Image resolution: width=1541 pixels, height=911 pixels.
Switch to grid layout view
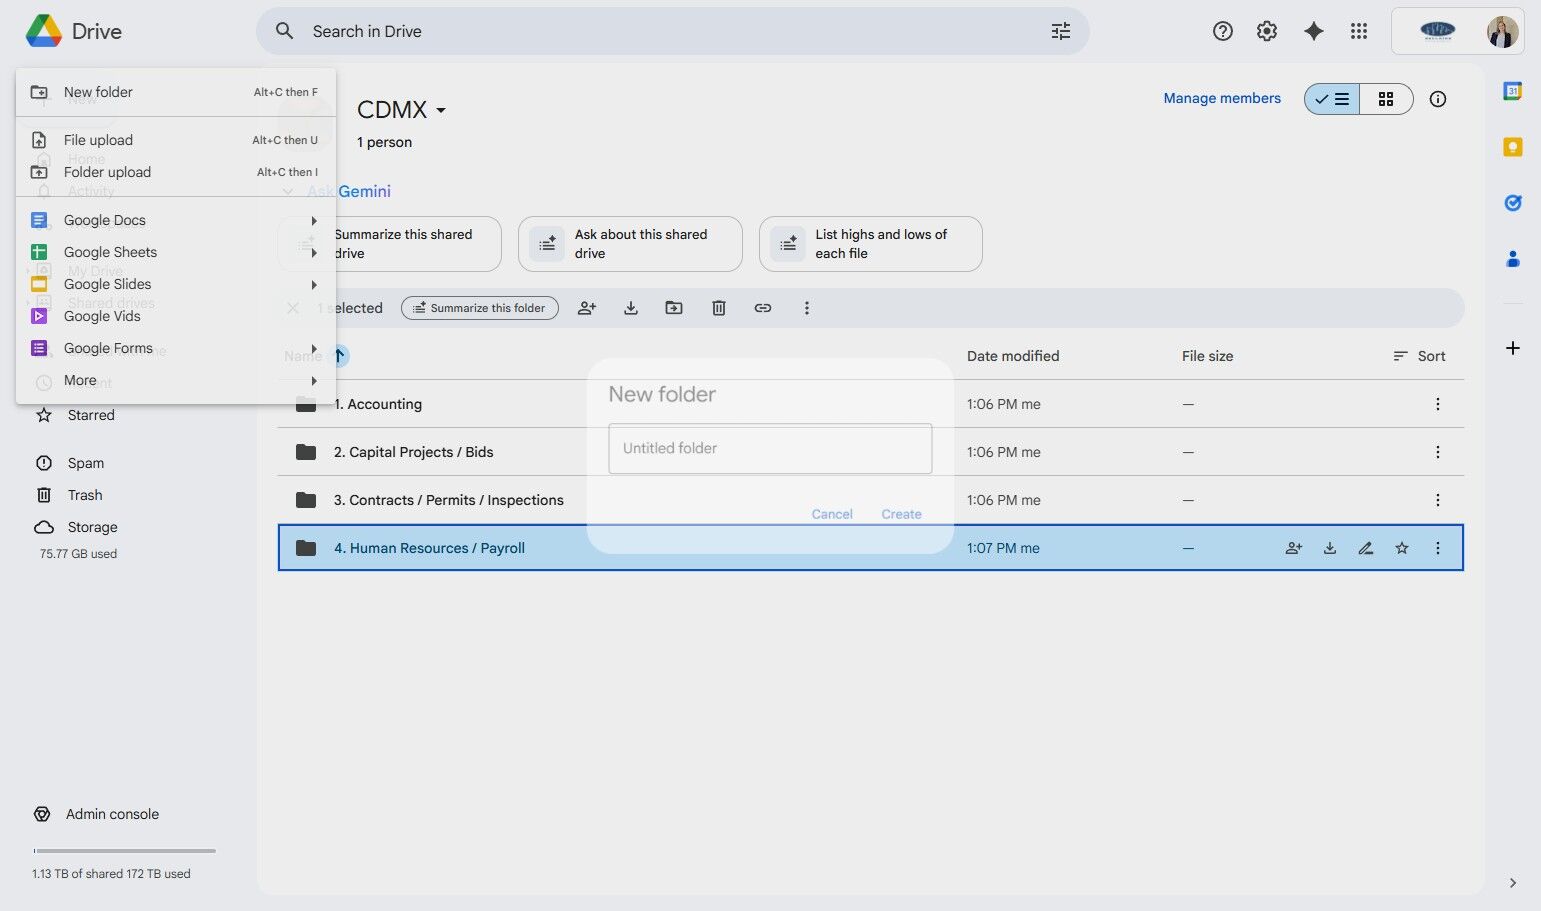pos(1386,99)
